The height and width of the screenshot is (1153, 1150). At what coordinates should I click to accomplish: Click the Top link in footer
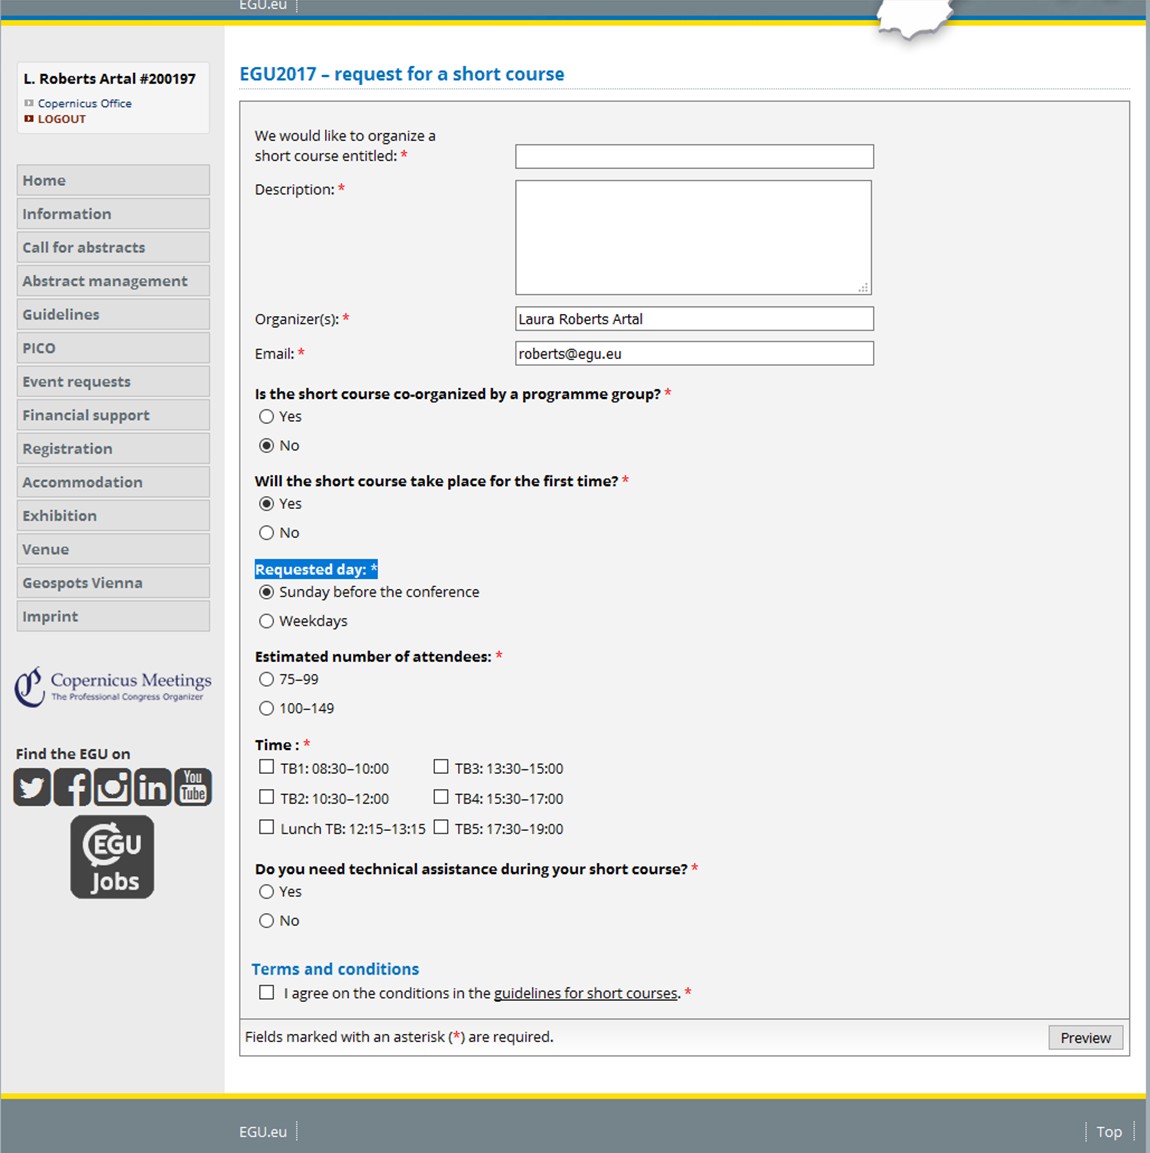click(1109, 1132)
